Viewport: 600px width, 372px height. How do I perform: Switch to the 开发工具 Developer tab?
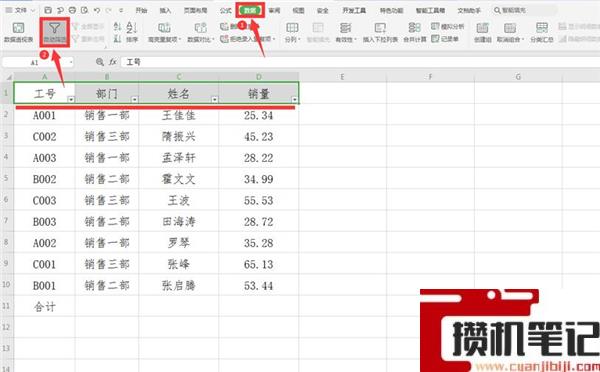point(354,10)
